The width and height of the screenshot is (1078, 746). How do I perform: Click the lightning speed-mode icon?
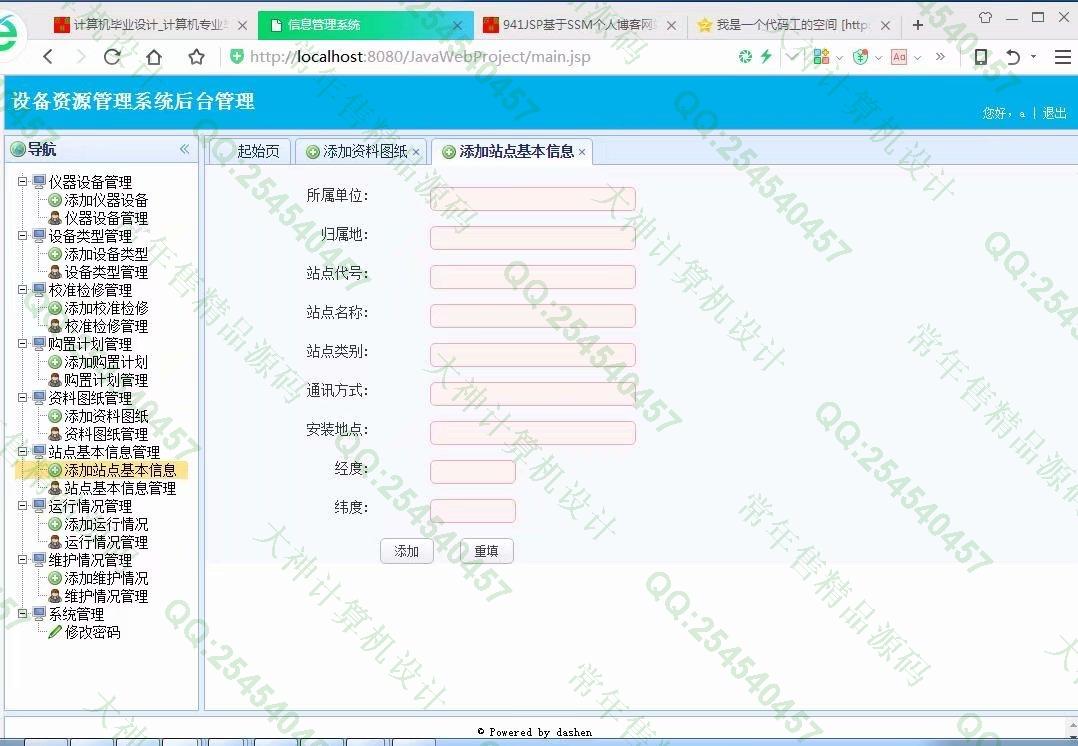766,56
